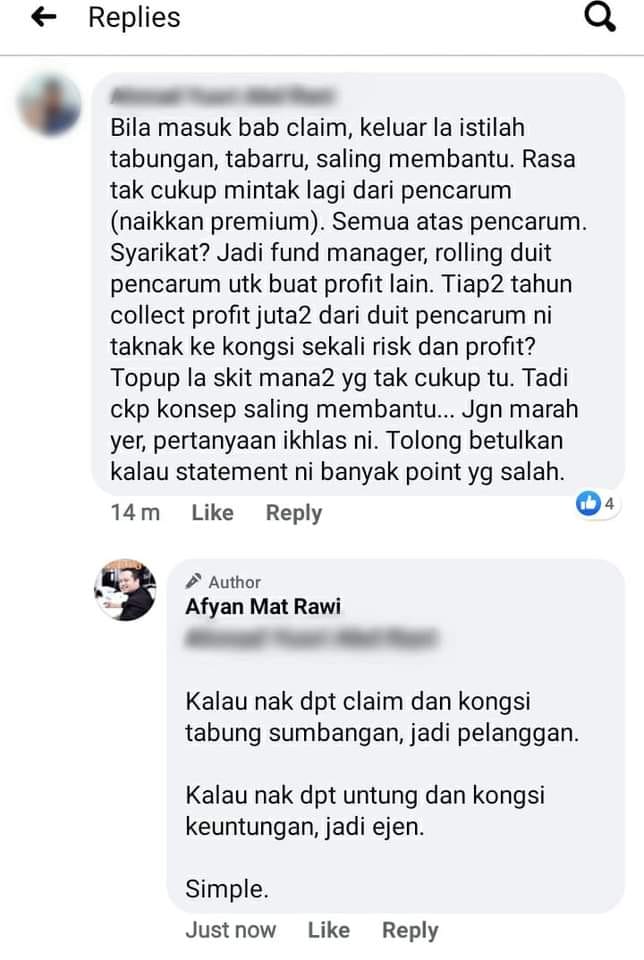The height and width of the screenshot is (960, 644).
Task: Tap the comment text starting Bila masuk bab claim
Action: (x=348, y=299)
